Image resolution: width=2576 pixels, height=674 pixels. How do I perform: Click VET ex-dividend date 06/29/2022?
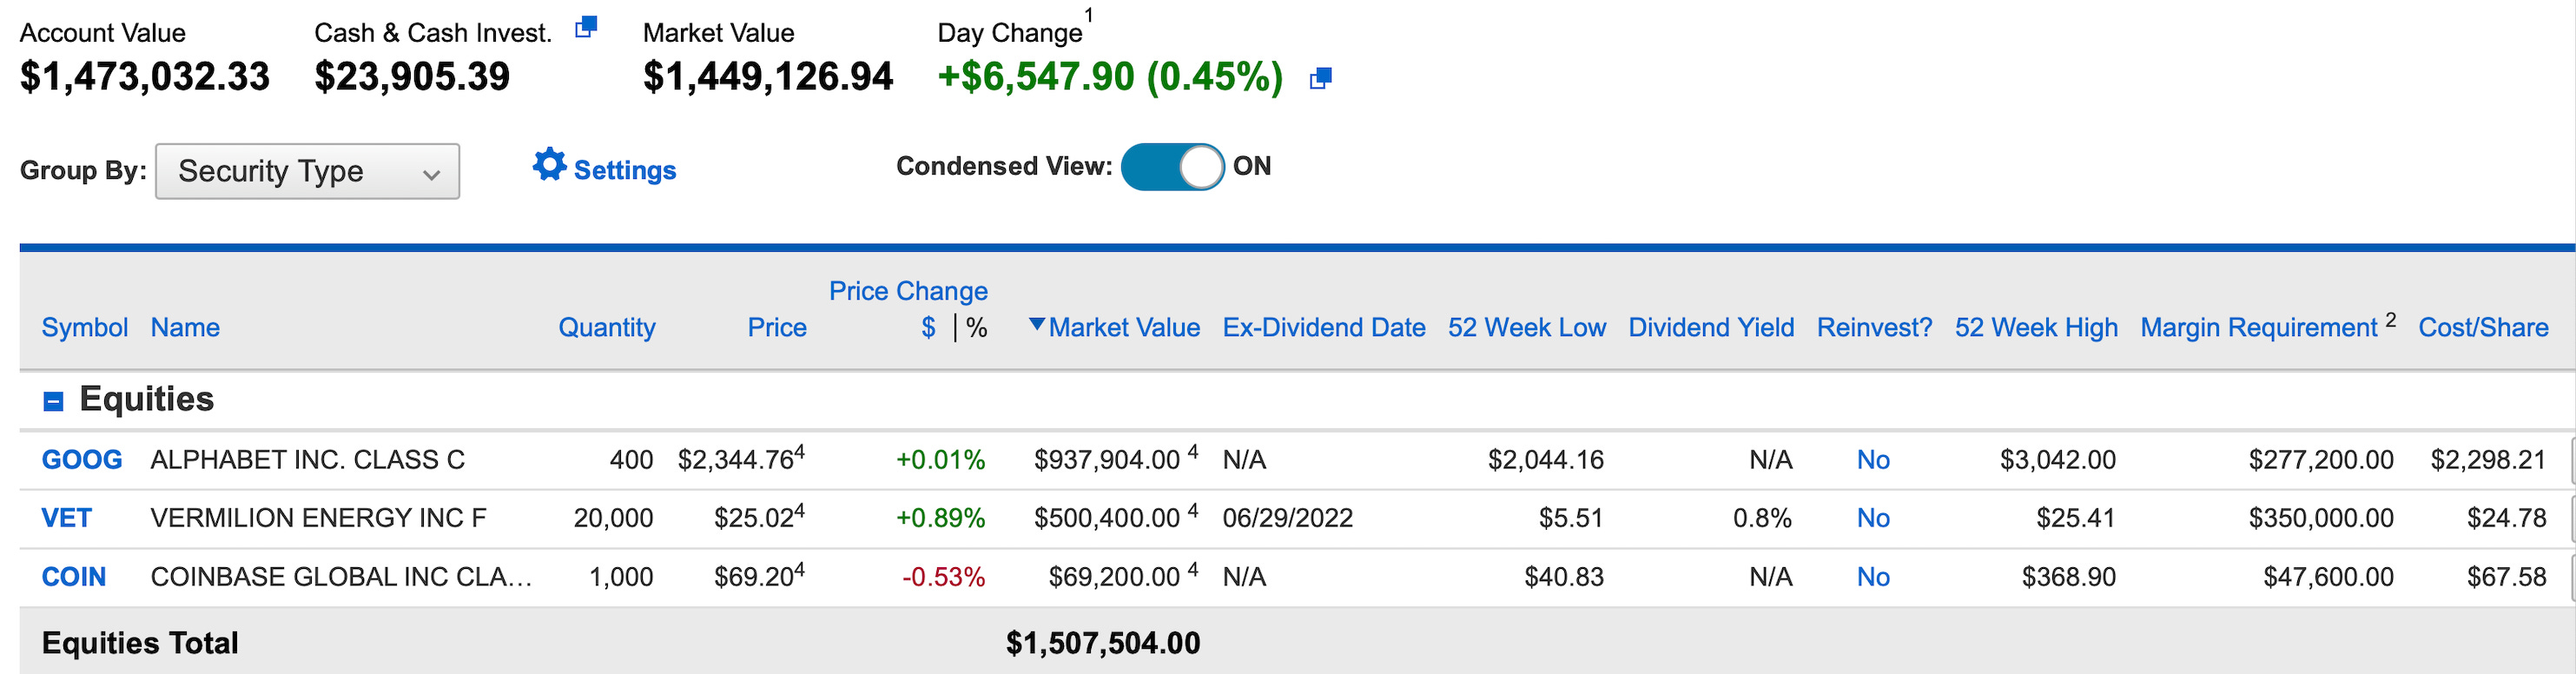(1288, 518)
